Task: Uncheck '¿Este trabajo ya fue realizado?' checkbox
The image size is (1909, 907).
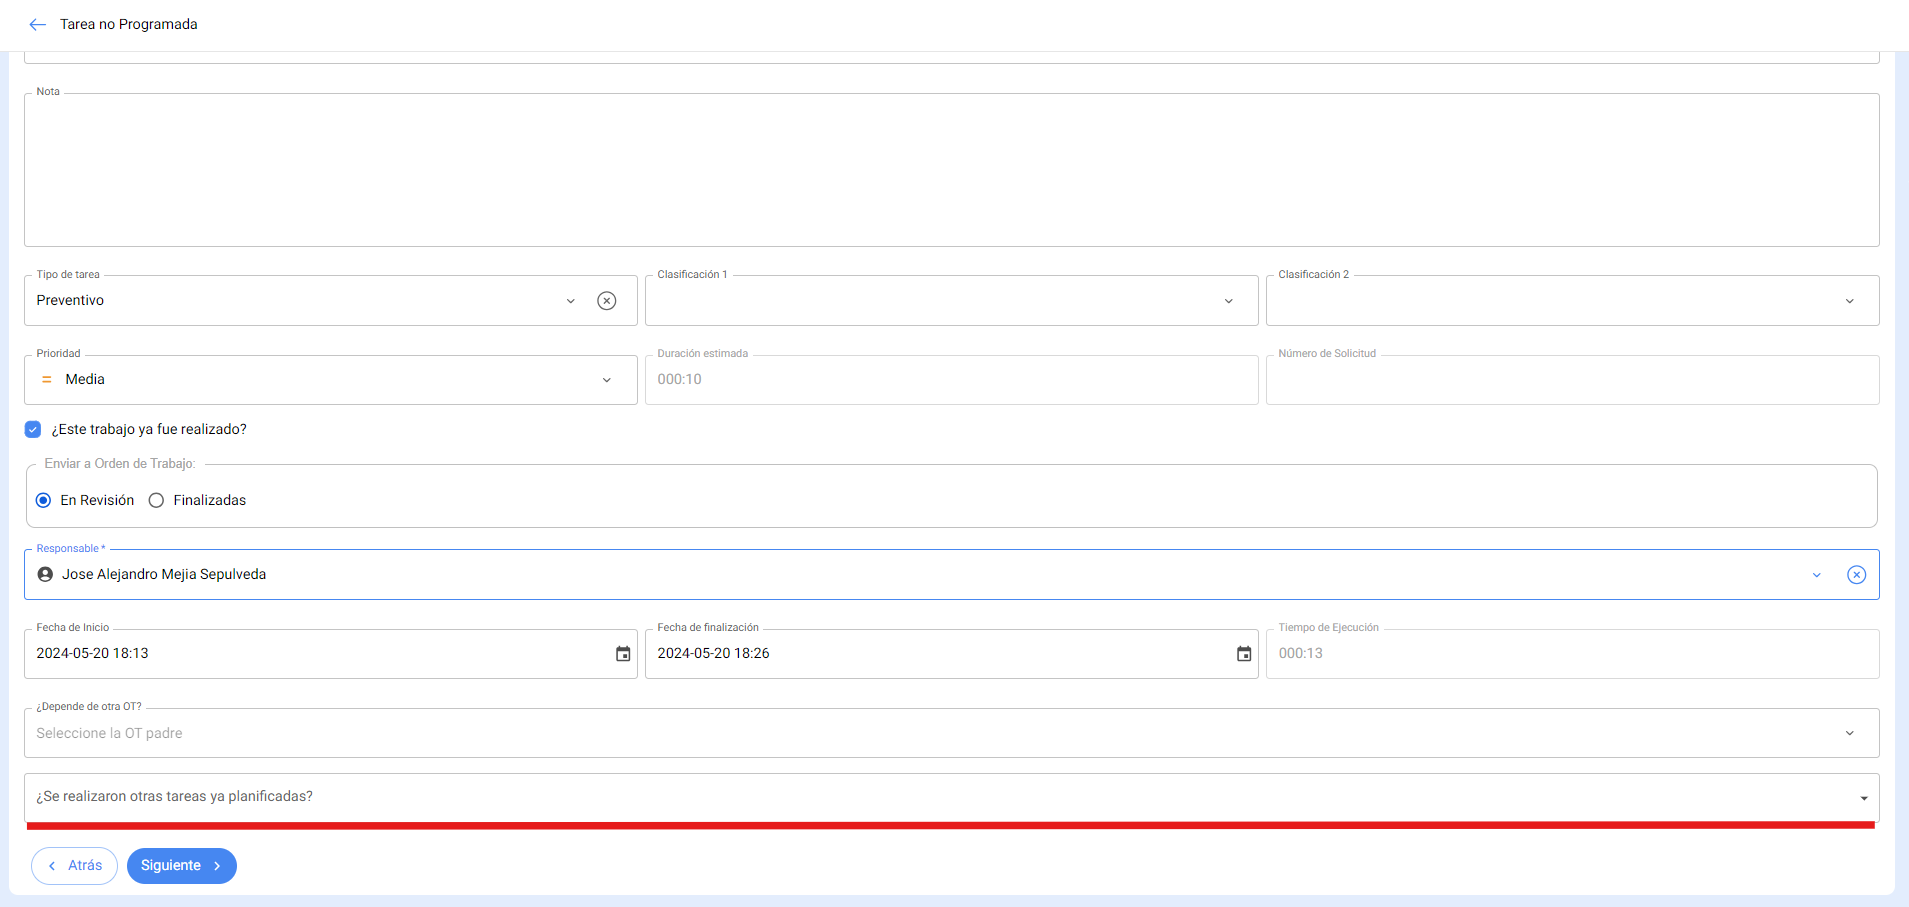Action: [x=33, y=430]
